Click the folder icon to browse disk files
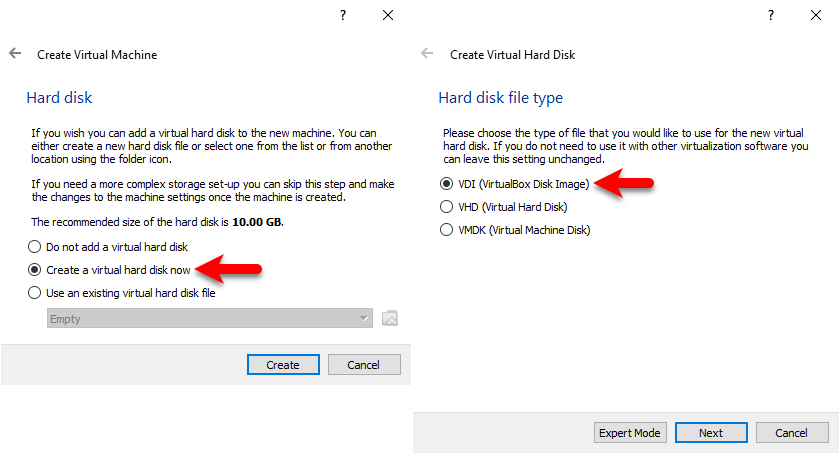 pyautogui.click(x=389, y=318)
